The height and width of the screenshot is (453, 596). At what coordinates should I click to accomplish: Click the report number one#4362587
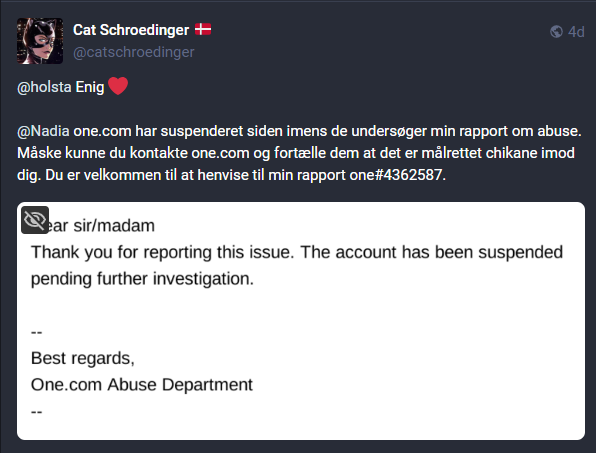pyautogui.click(x=398, y=175)
